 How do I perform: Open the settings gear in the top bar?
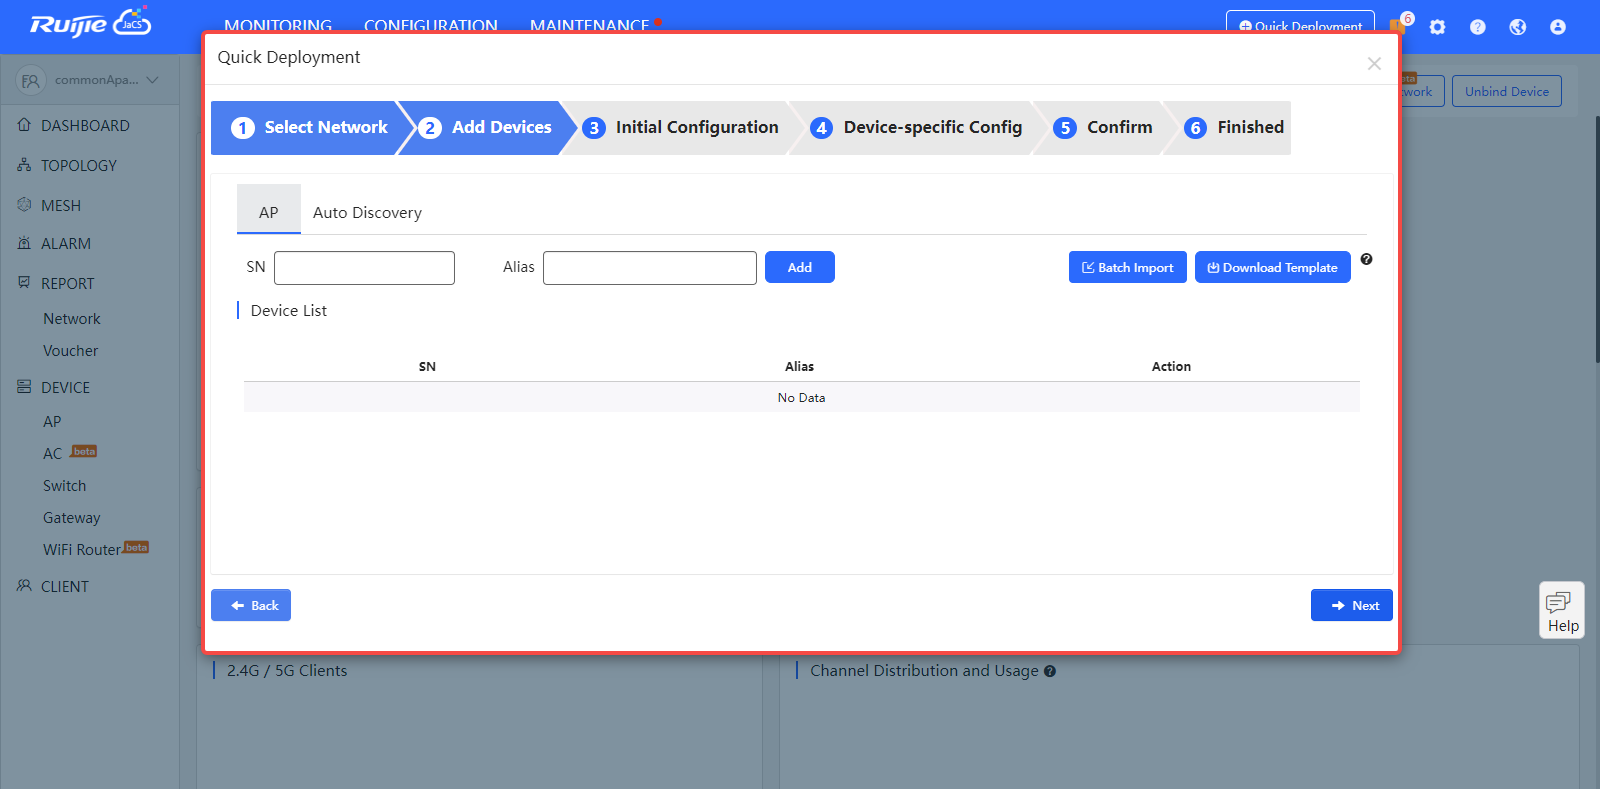coord(1437,27)
